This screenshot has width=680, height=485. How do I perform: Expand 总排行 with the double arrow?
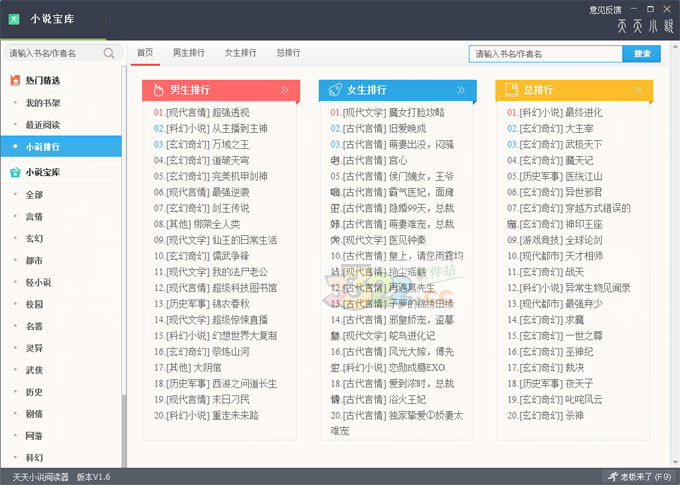(637, 90)
